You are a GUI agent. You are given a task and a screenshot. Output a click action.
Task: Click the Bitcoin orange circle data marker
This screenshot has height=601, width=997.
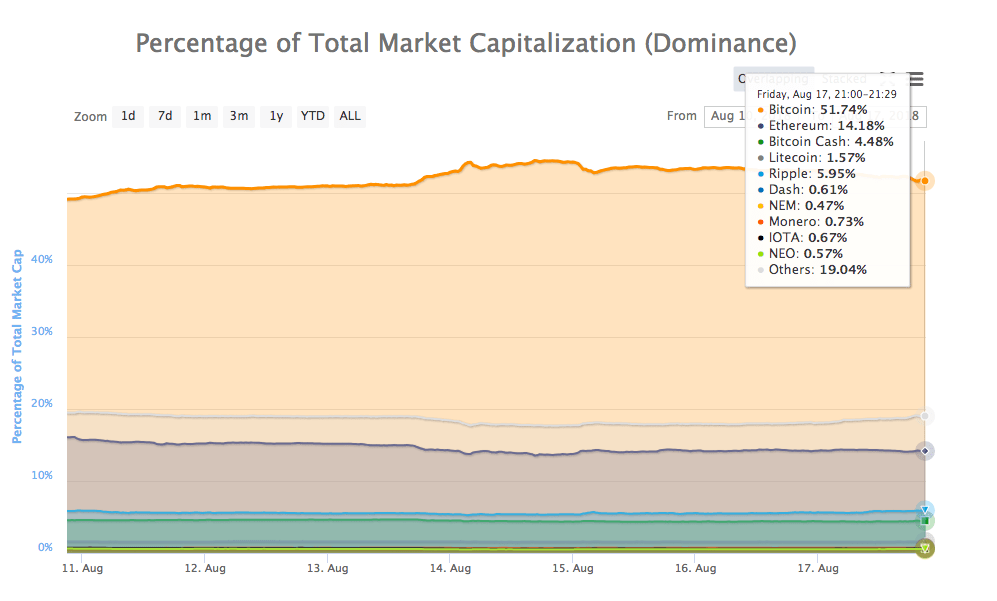click(926, 181)
